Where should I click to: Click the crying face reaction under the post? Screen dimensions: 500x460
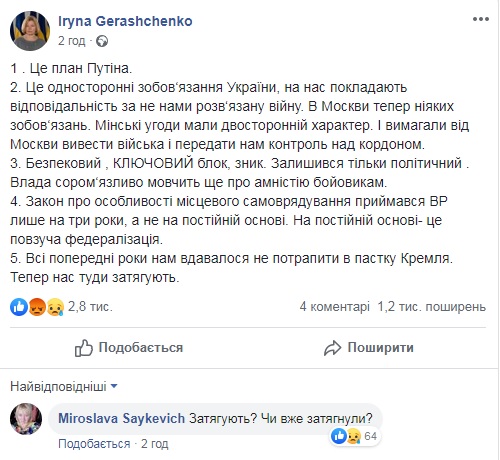[x=55, y=307]
